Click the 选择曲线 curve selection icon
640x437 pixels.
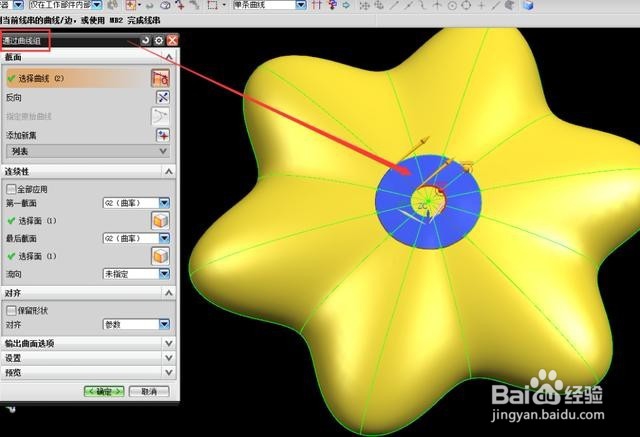tap(160, 78)
